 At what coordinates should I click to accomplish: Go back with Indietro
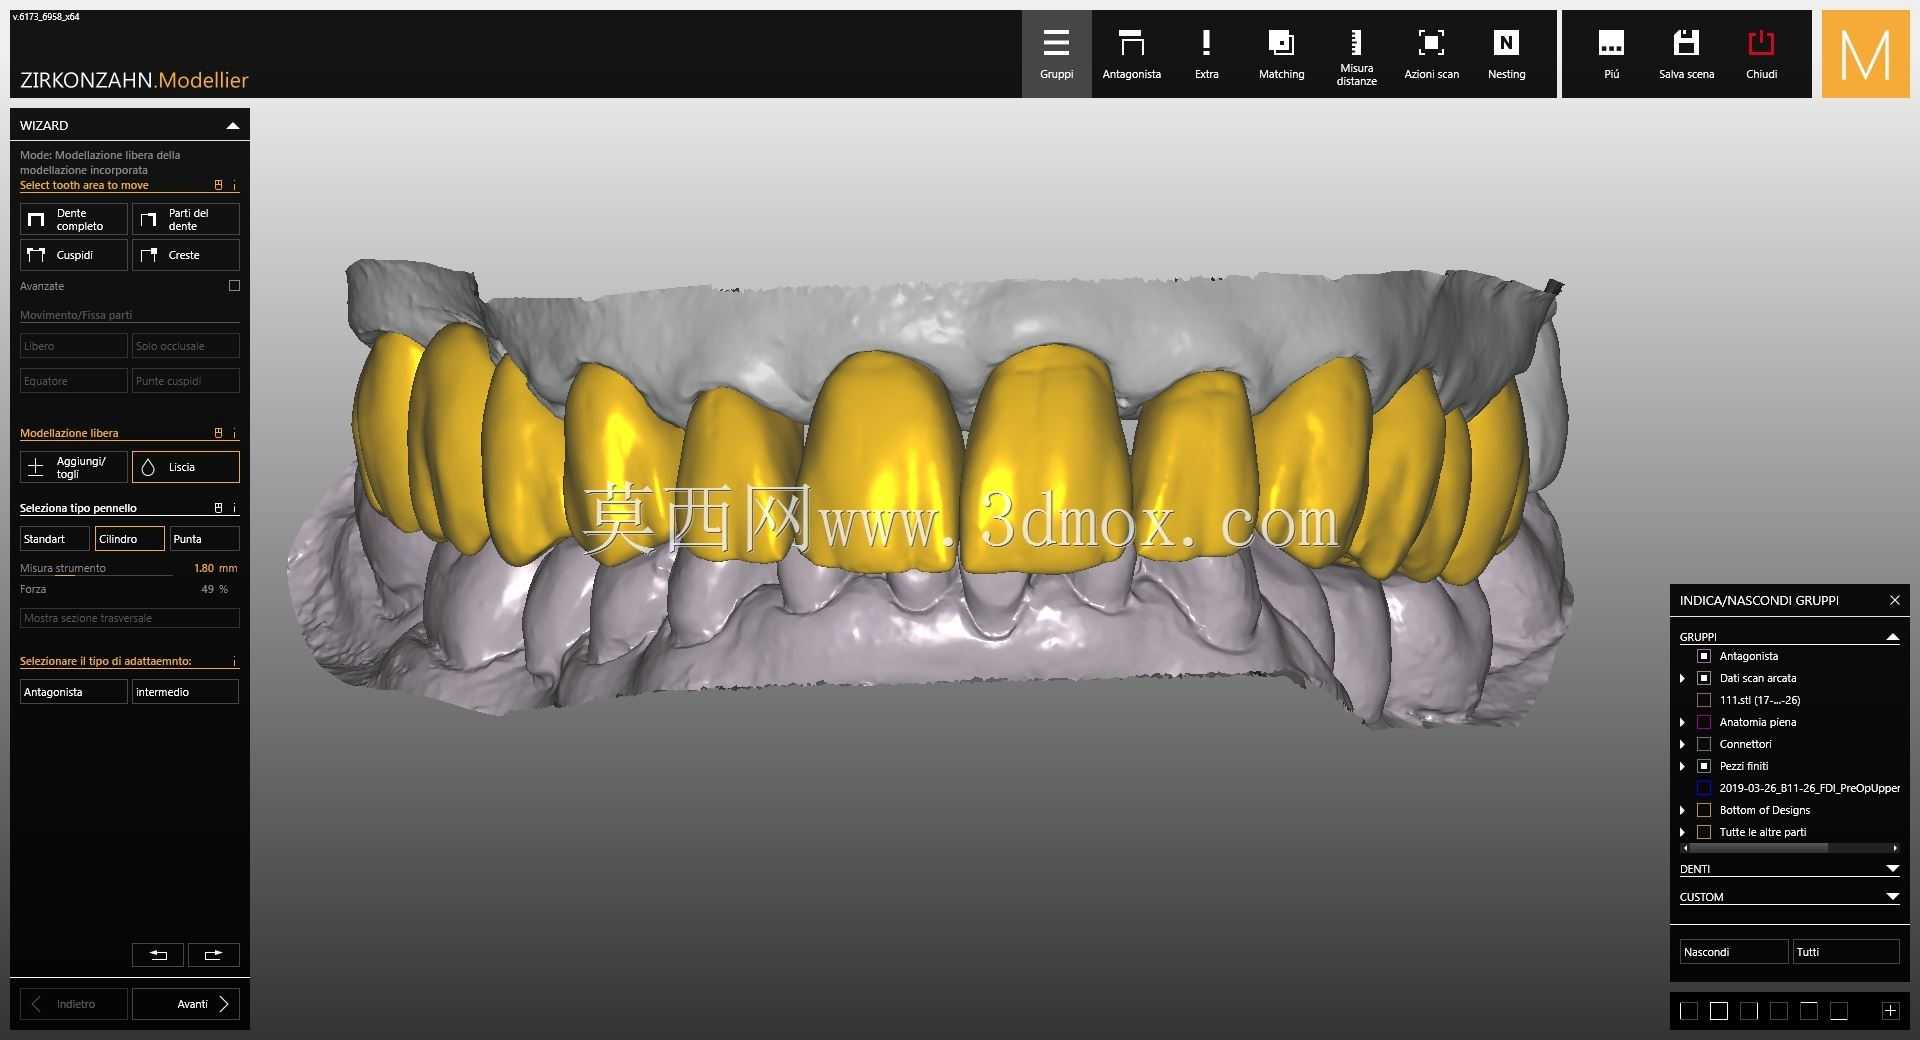[74, 1004]
